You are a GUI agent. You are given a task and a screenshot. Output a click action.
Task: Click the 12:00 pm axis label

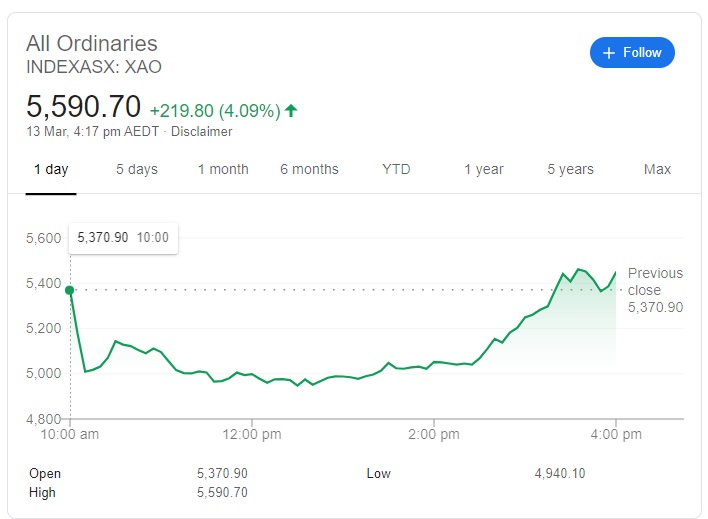[x=252, y=435]
